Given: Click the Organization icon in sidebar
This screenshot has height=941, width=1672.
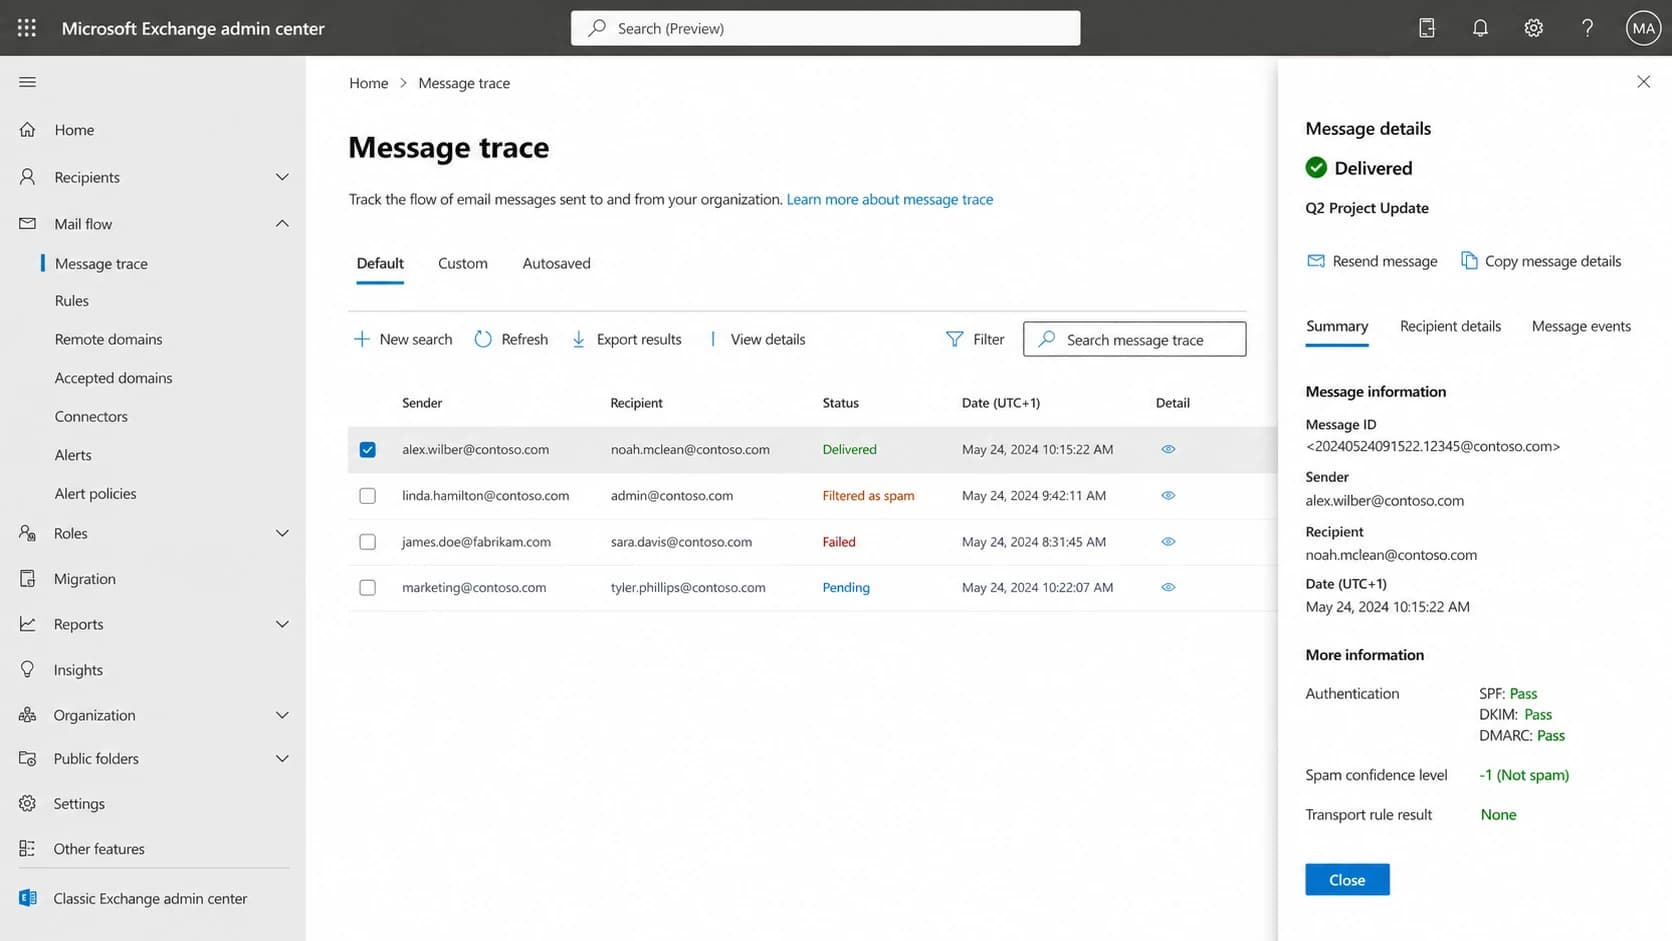Looking at the screenshot, I should tap(27, 714).
